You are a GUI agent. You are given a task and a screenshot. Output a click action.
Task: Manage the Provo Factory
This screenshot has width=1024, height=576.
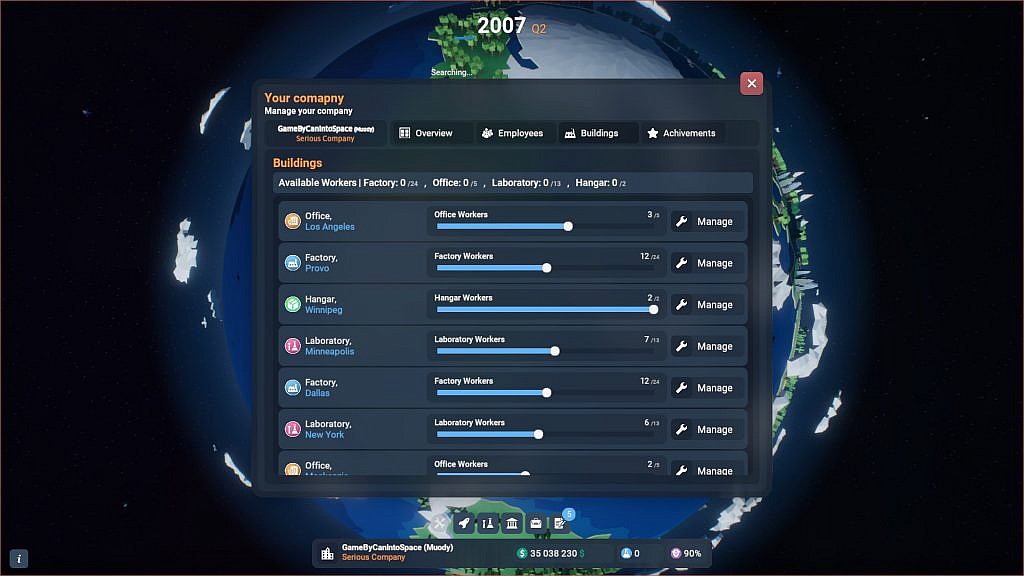click(x=707, y=263)
